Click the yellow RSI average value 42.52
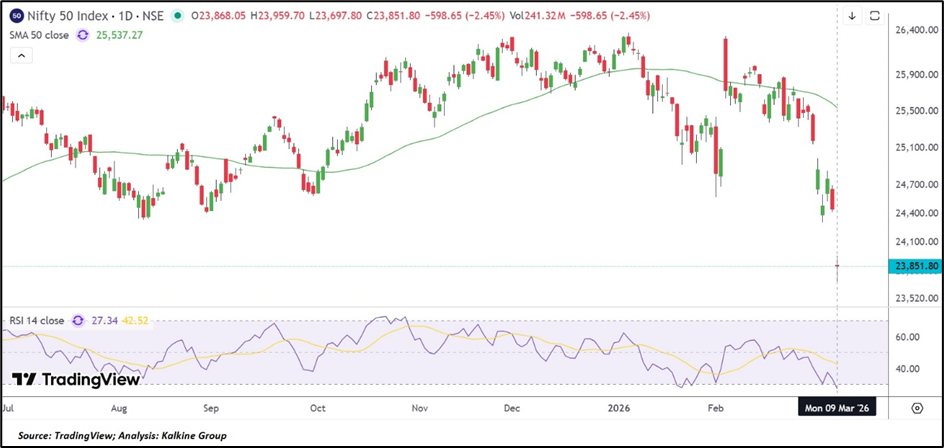This screenshot has height=448, width=944. click(137, 321)
